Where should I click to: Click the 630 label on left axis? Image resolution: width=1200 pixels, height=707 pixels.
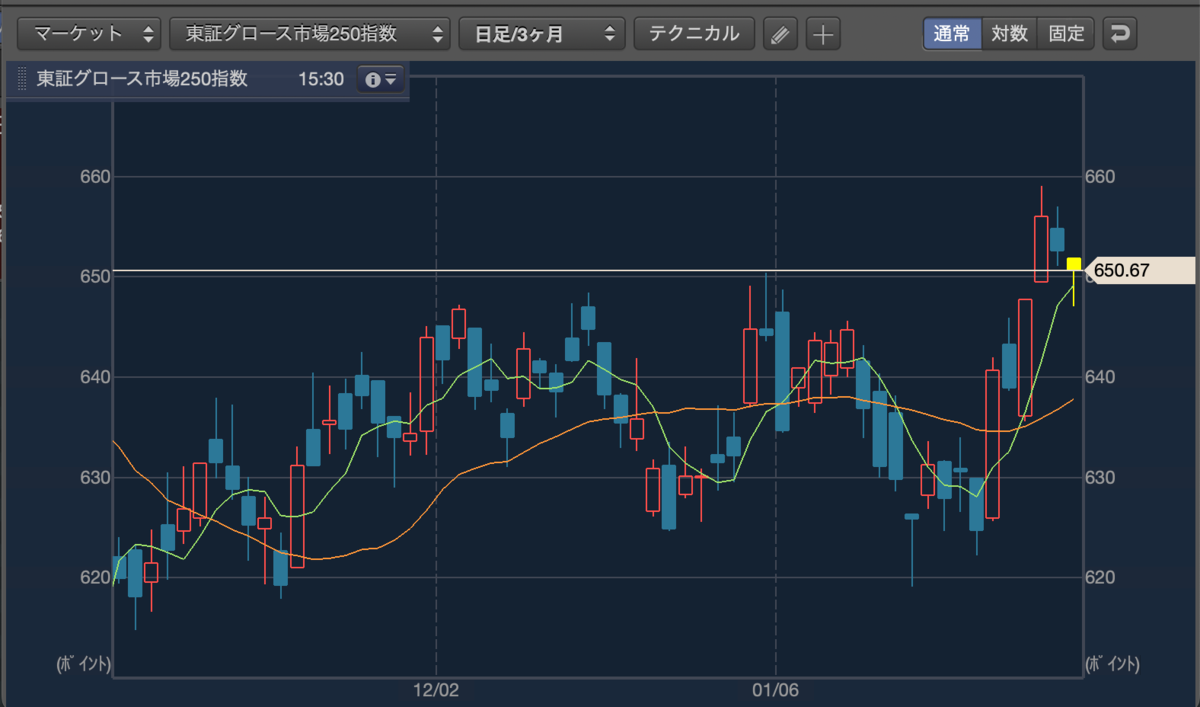coord(95,478)
